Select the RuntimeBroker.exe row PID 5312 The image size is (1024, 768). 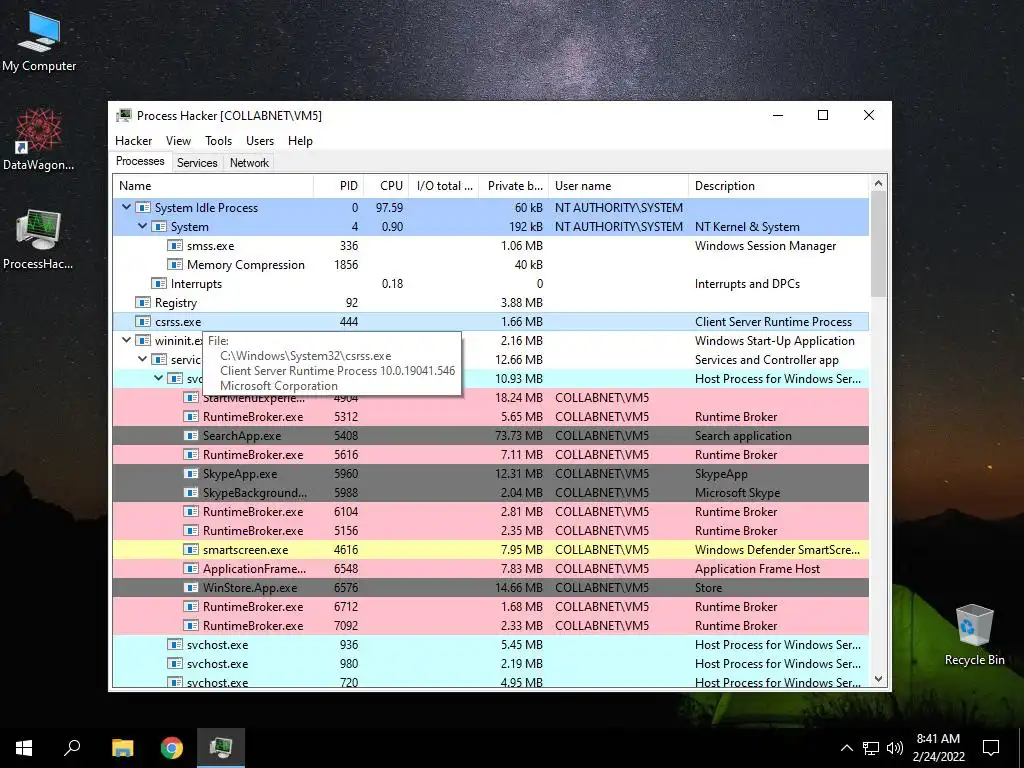point(490,417)
